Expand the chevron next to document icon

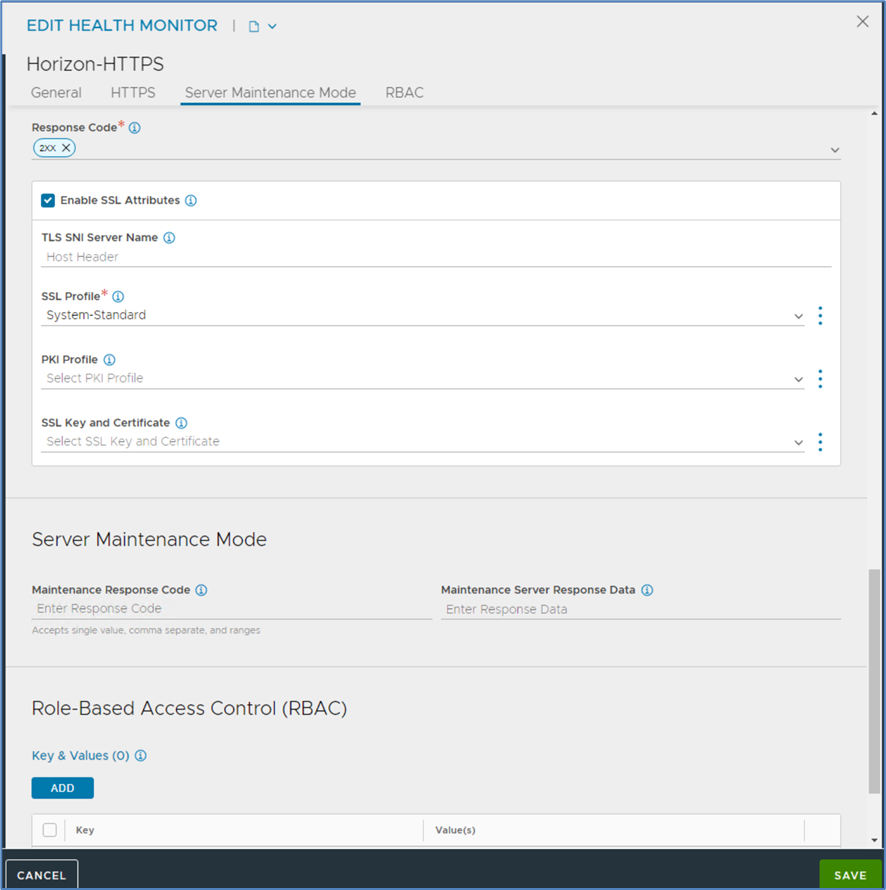[272, 27]
